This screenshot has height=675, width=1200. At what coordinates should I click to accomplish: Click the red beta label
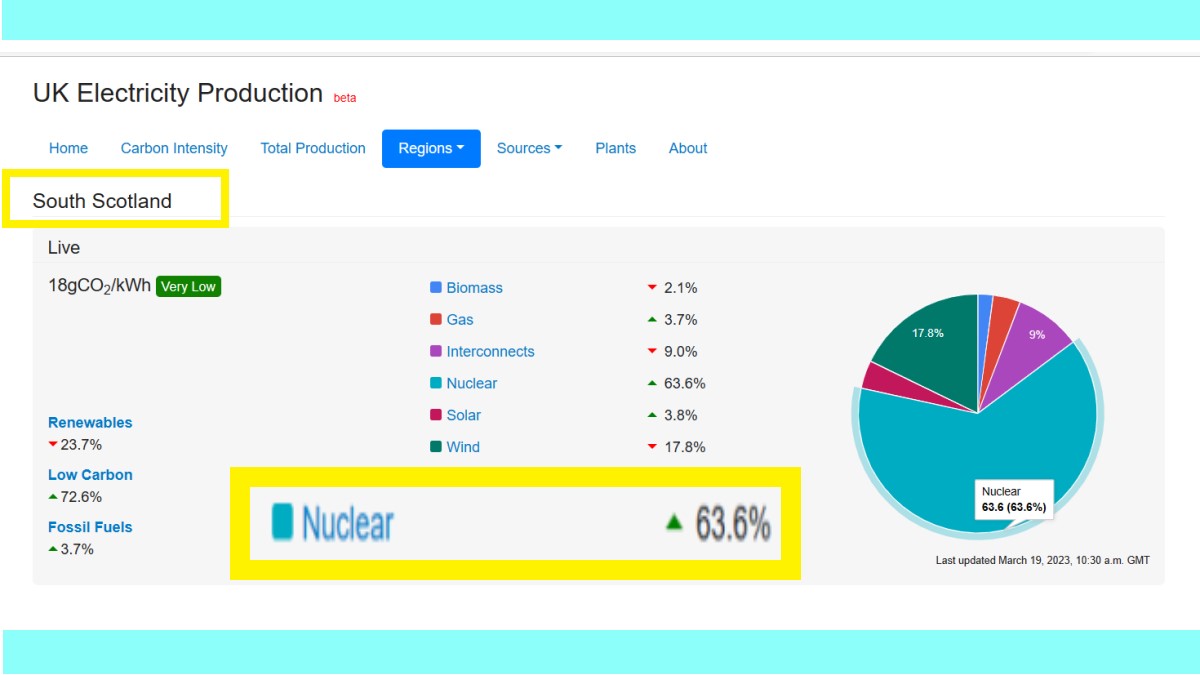[345, 98]
